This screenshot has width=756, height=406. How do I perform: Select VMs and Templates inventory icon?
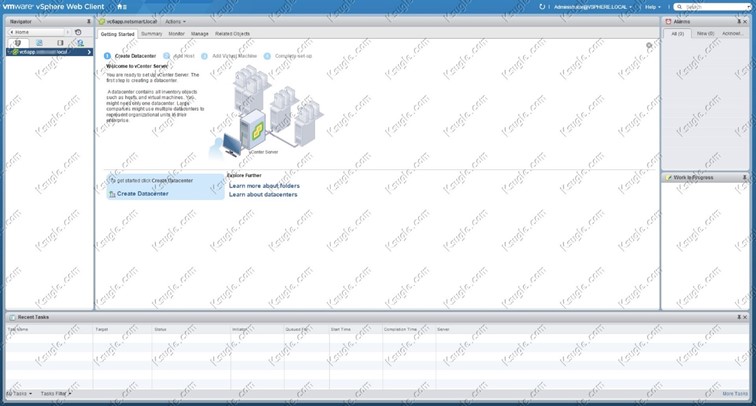pos(39,43)
